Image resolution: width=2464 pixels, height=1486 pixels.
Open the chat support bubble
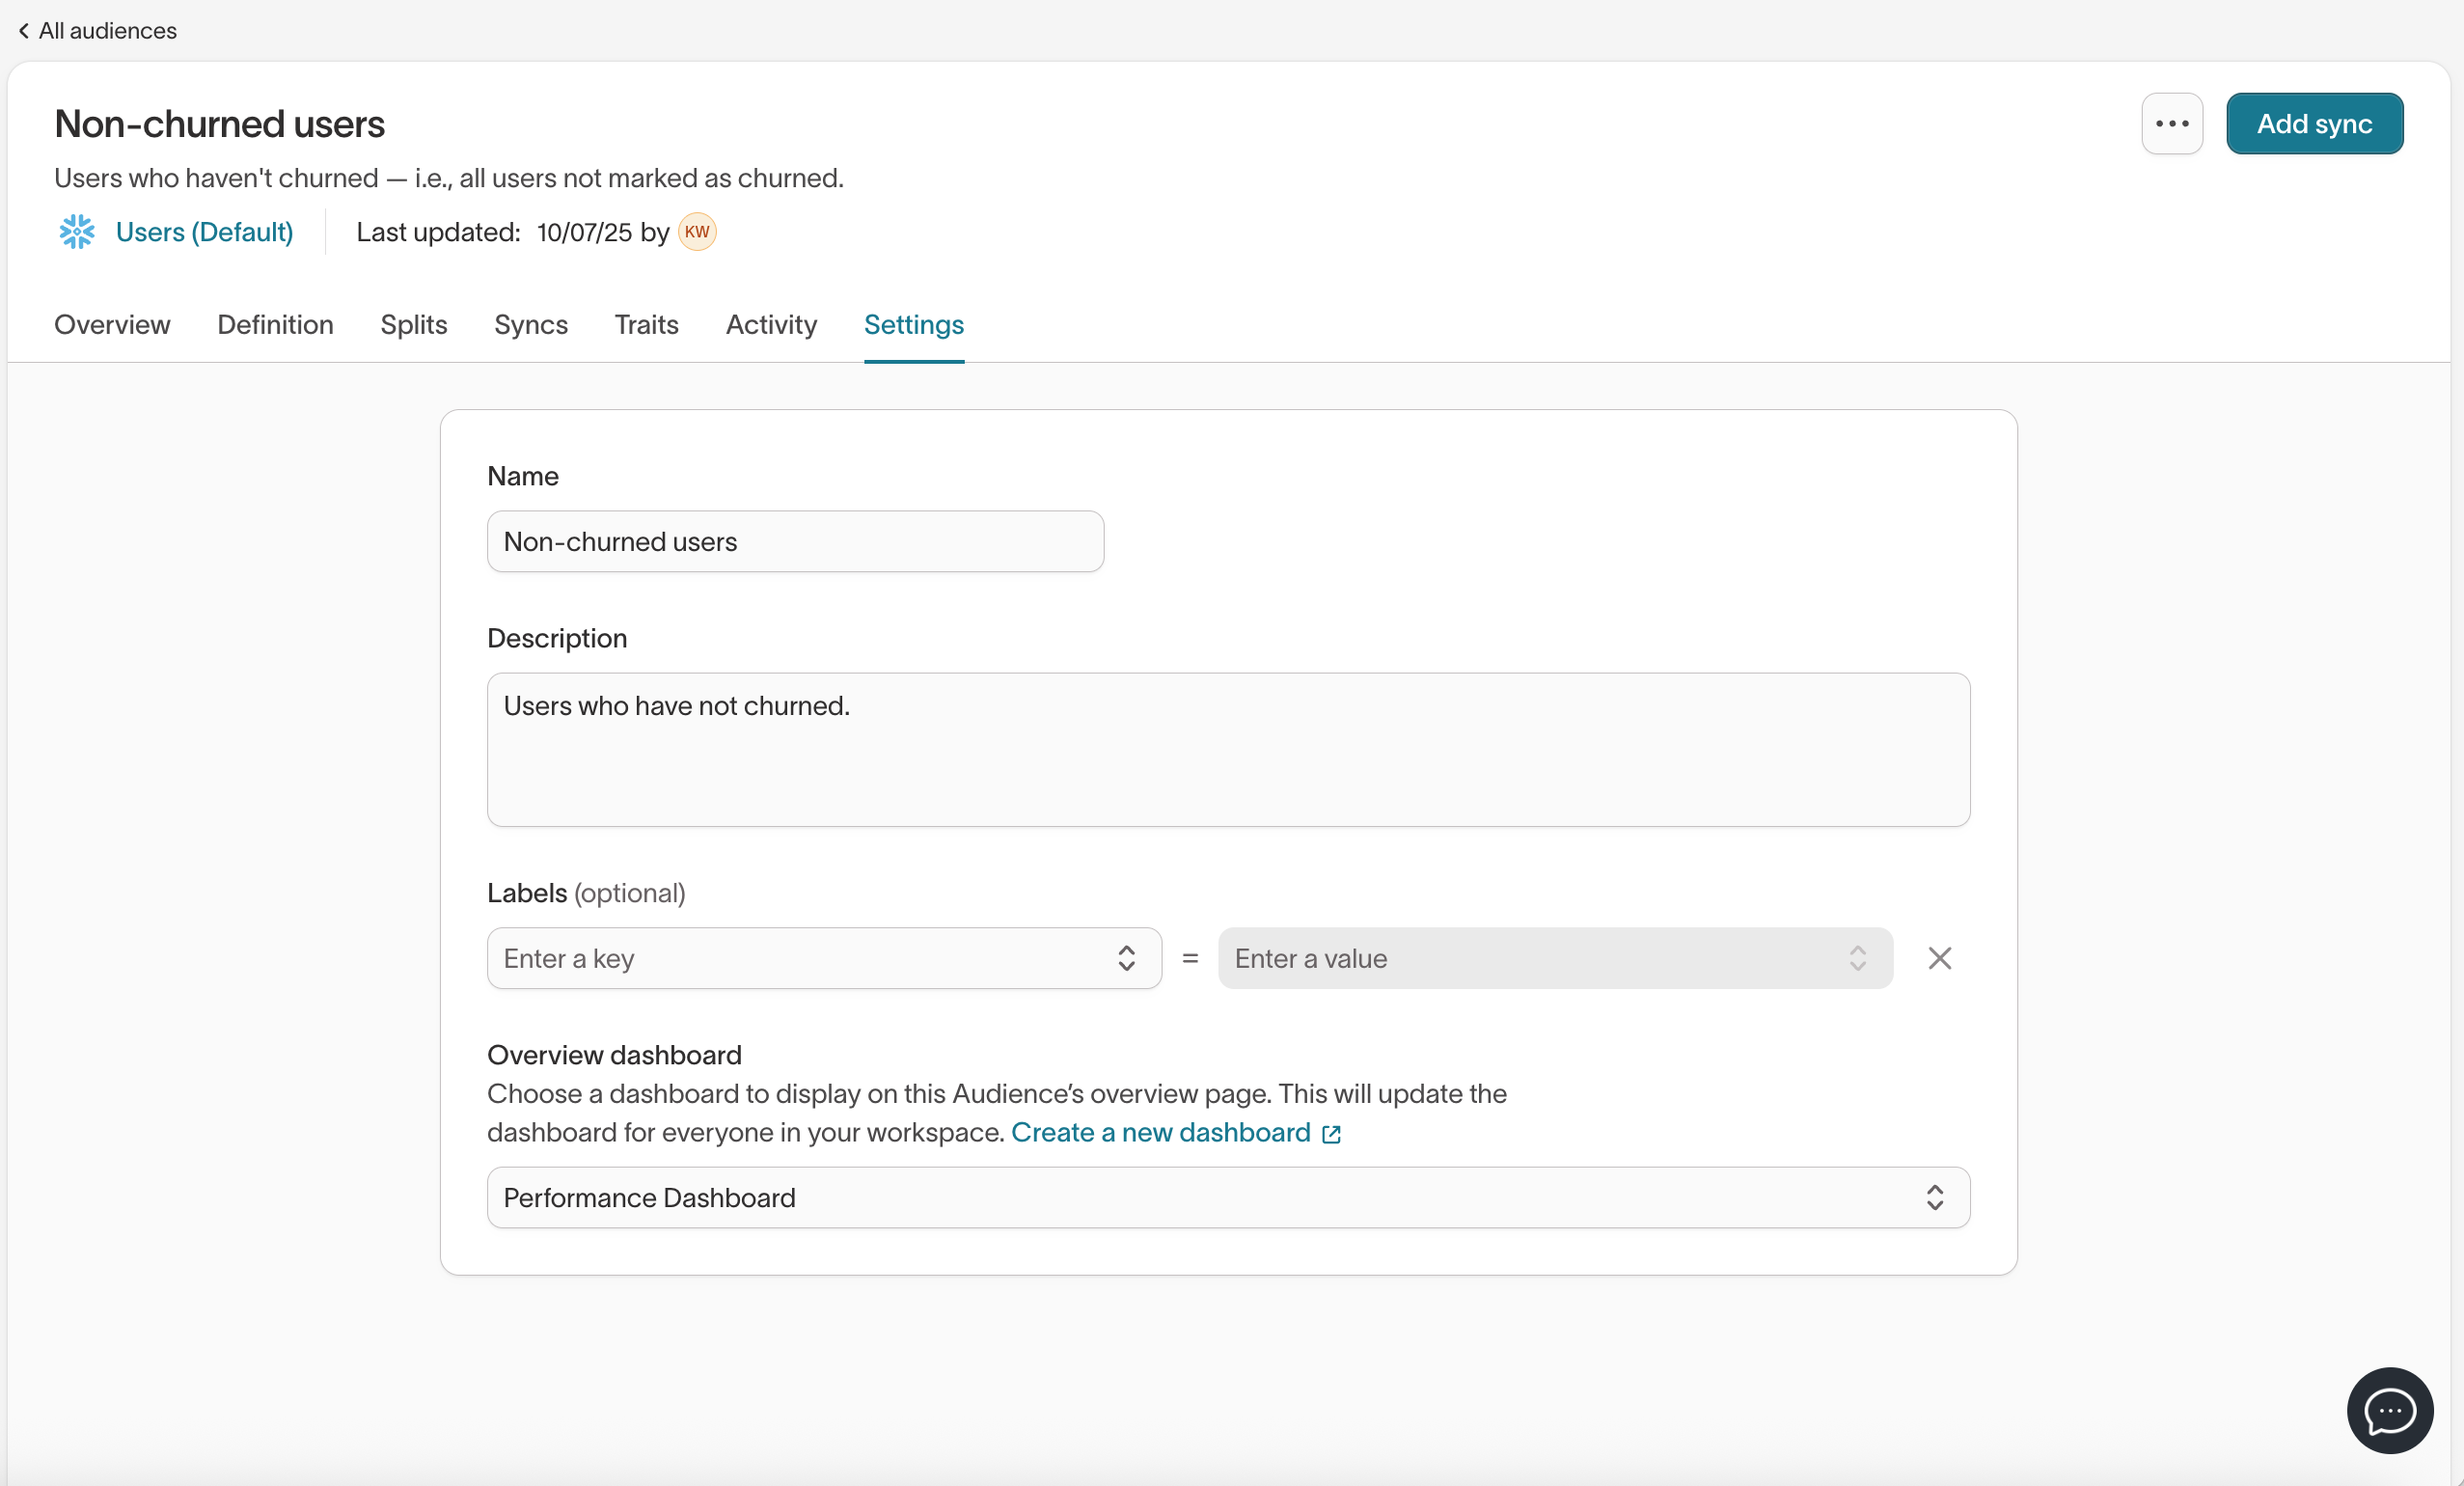(x=2389, y=1410)
